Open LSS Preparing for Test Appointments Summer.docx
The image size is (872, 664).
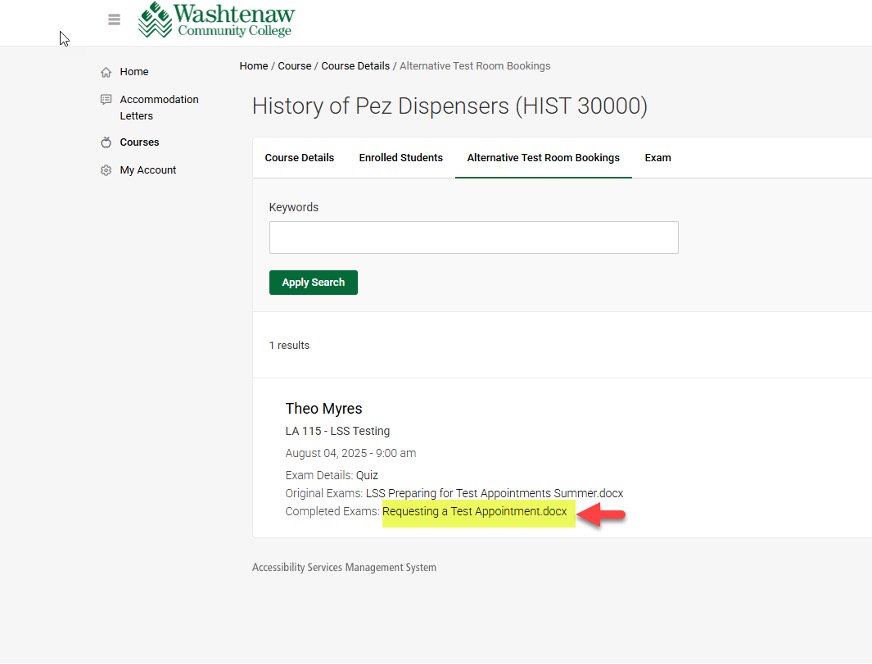[x=494, y=493]
